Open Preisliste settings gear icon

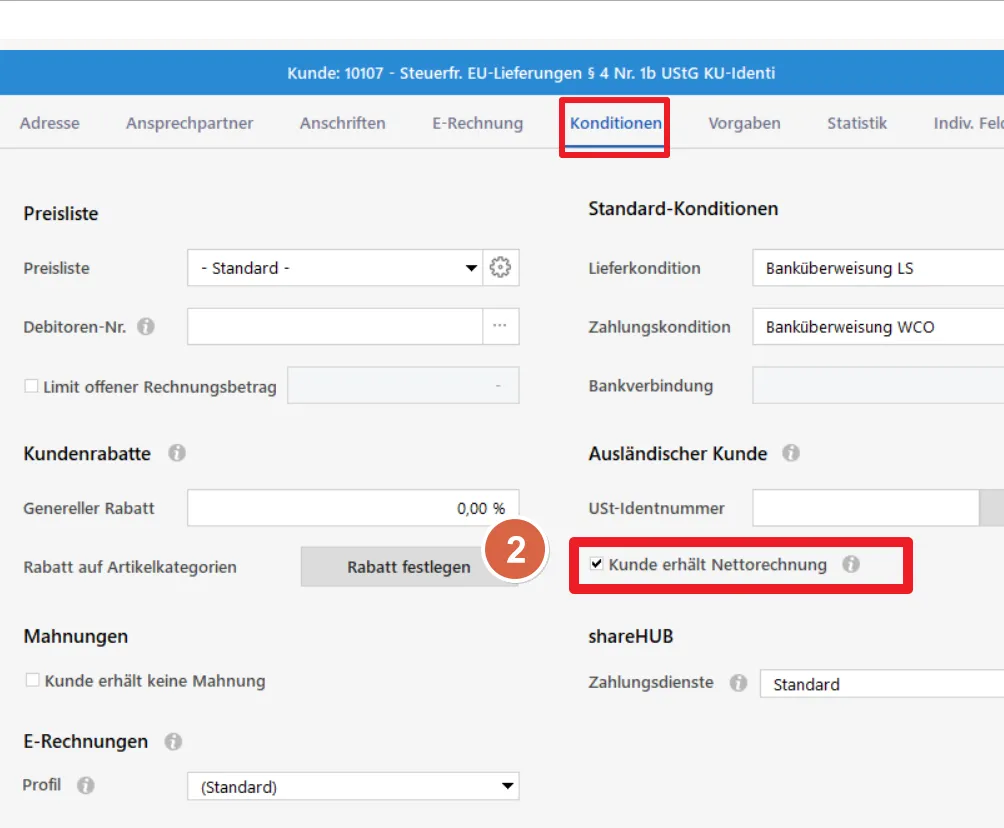pos(501,268)
